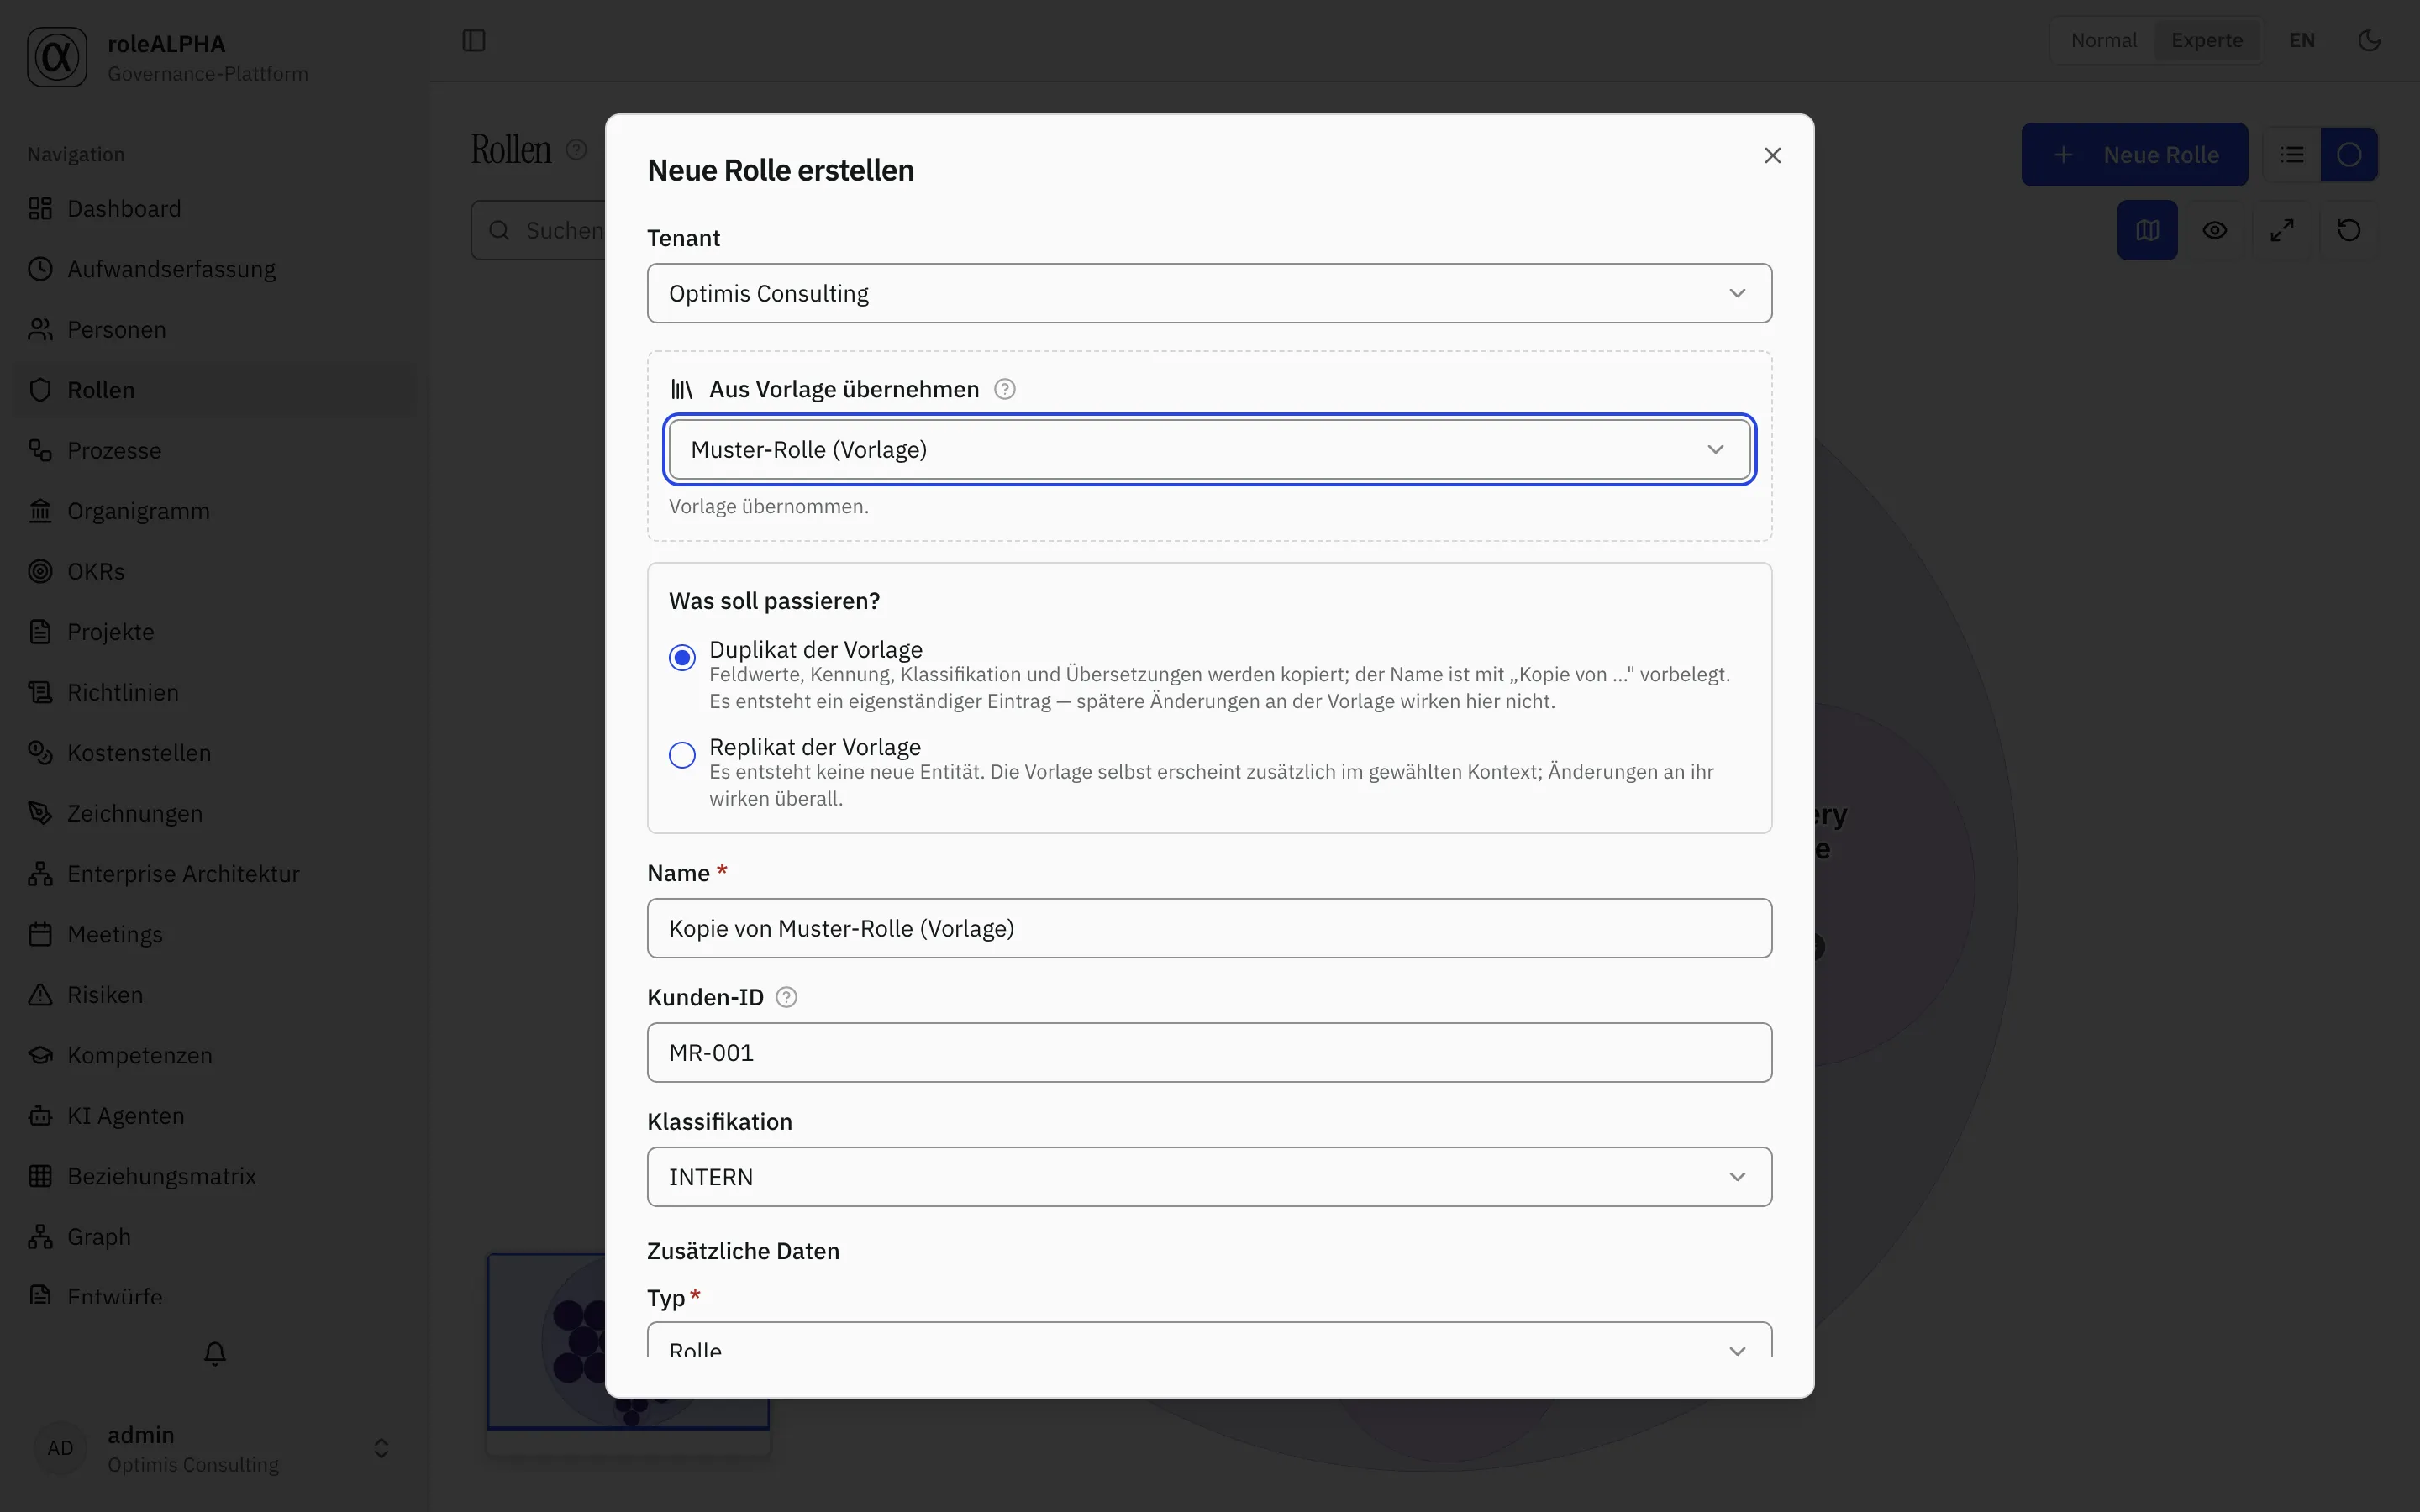Open Aufwandserfassung in navigation

[215, 269]
